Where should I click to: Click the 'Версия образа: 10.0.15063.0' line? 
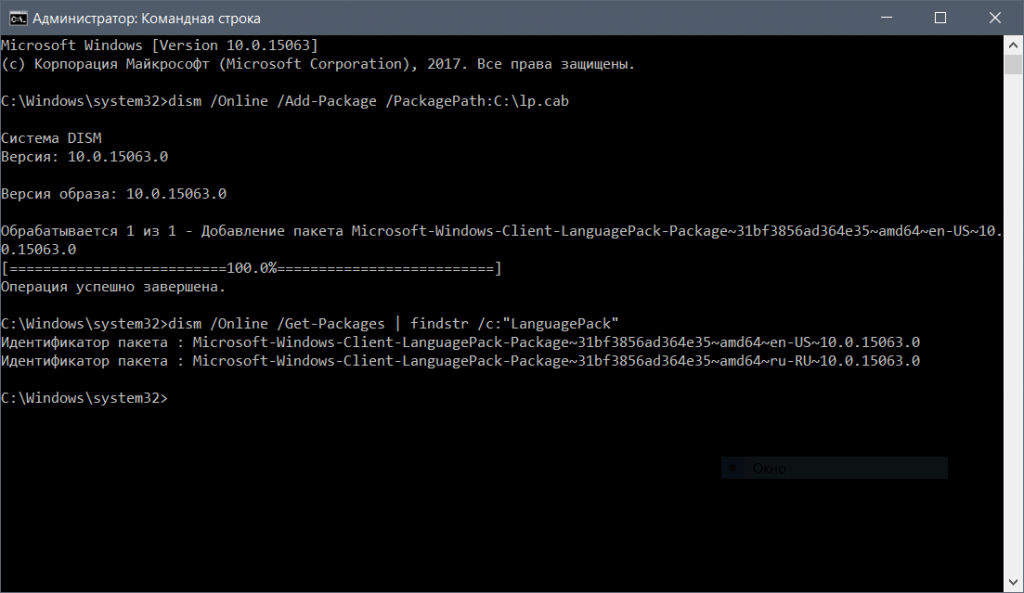point(113,194)
